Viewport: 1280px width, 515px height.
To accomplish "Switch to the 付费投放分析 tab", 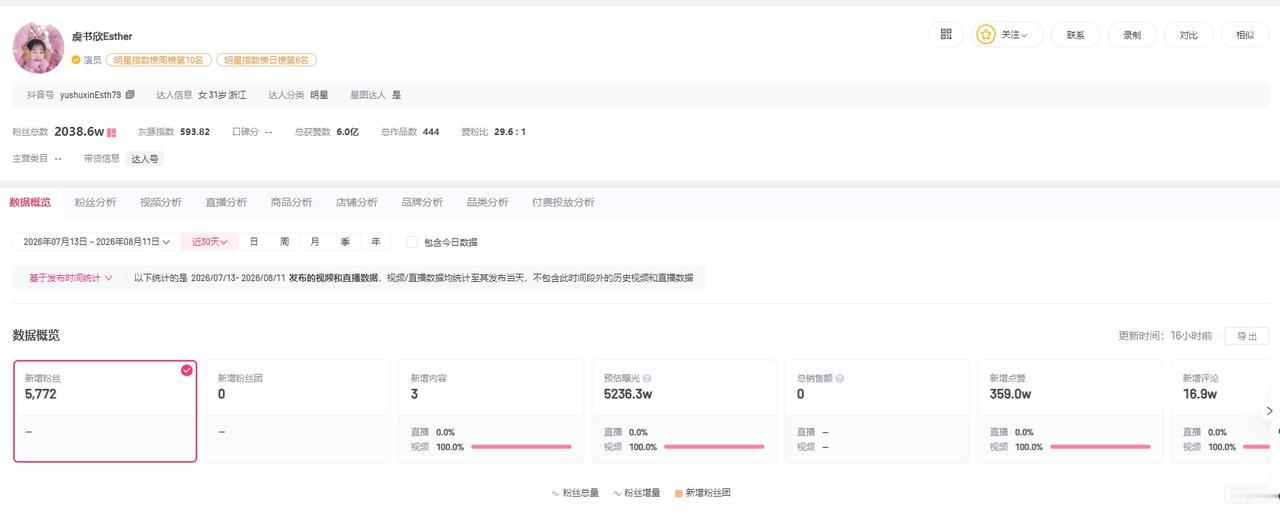I will click(x=563, y=202).
